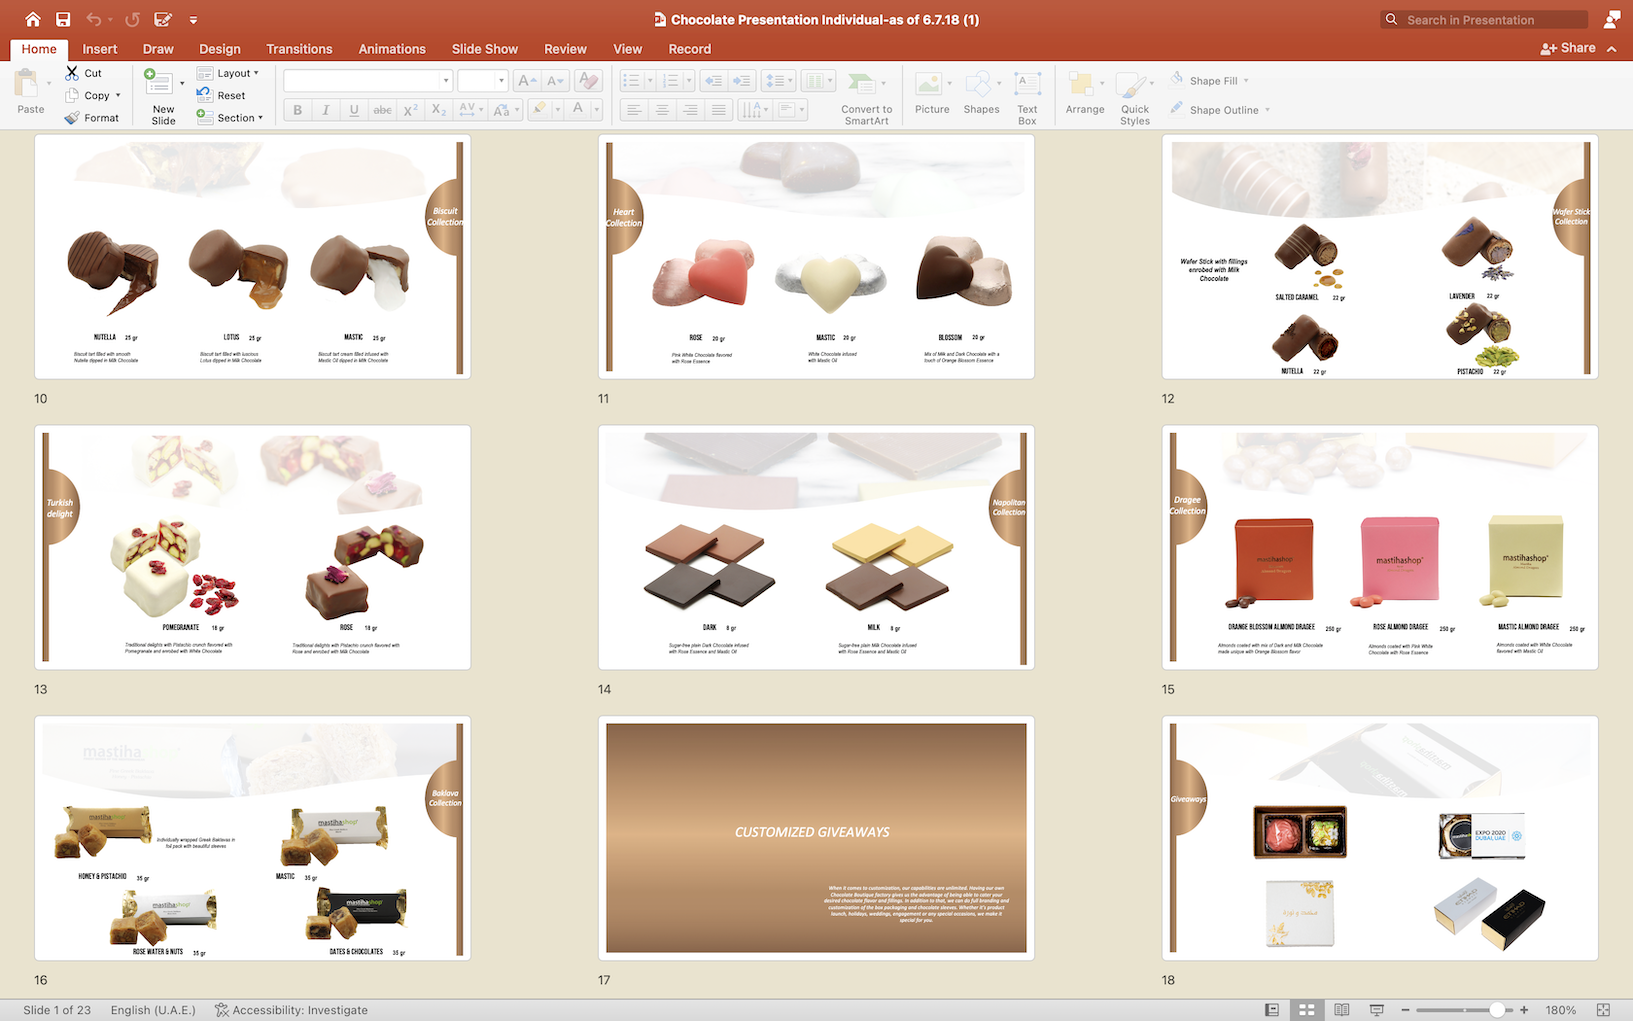Zoom in with the plus button
Image resolution: width=1633 pixels, height=1021 pixels.
click(1524, 1010)
